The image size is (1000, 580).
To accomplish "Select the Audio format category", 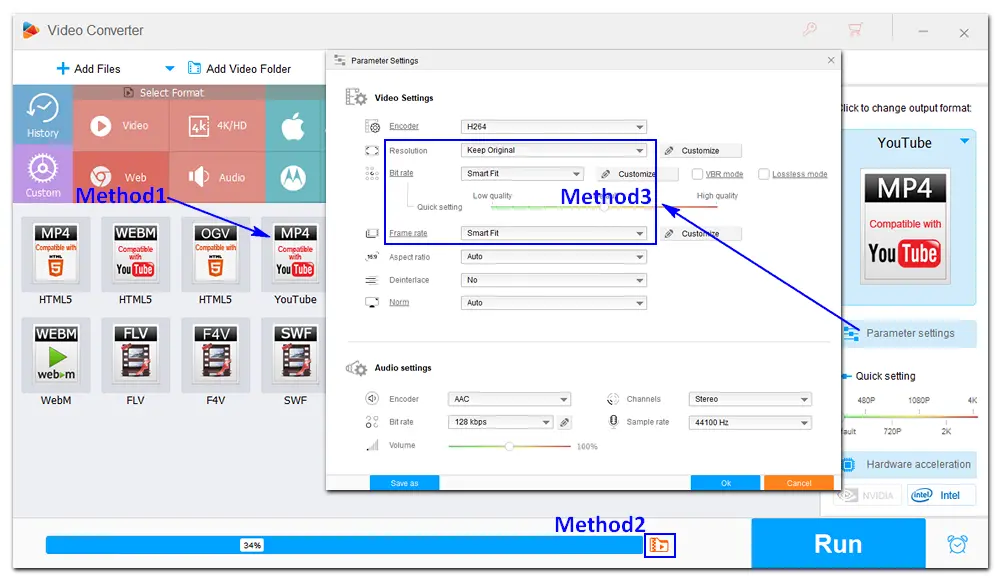I will click(217, 177).
